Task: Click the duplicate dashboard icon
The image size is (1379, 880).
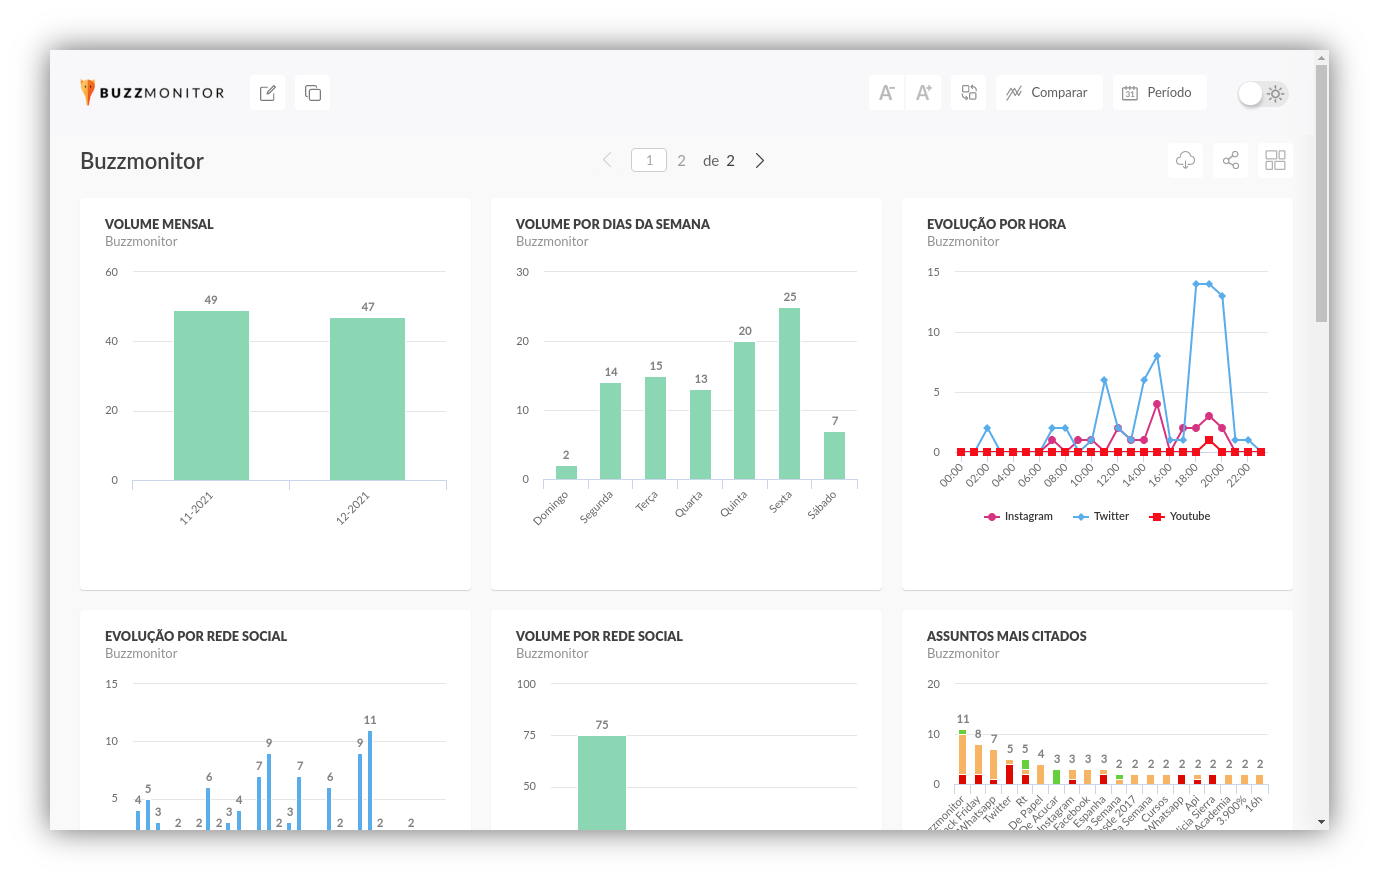Action: pos(313,93)
